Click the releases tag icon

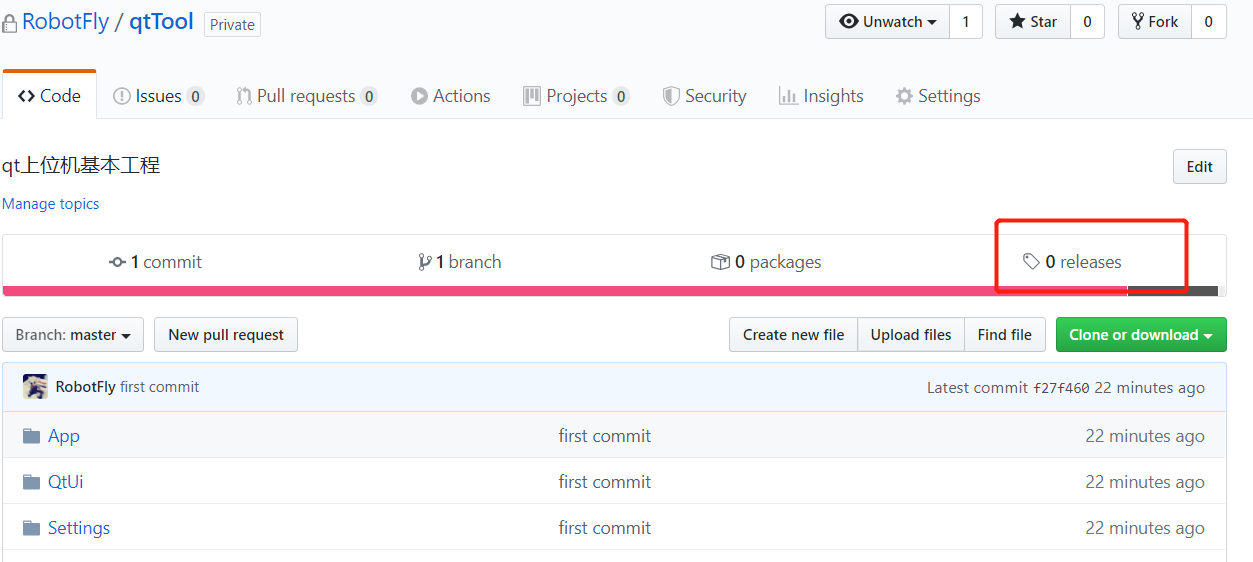click(1031, 262)
